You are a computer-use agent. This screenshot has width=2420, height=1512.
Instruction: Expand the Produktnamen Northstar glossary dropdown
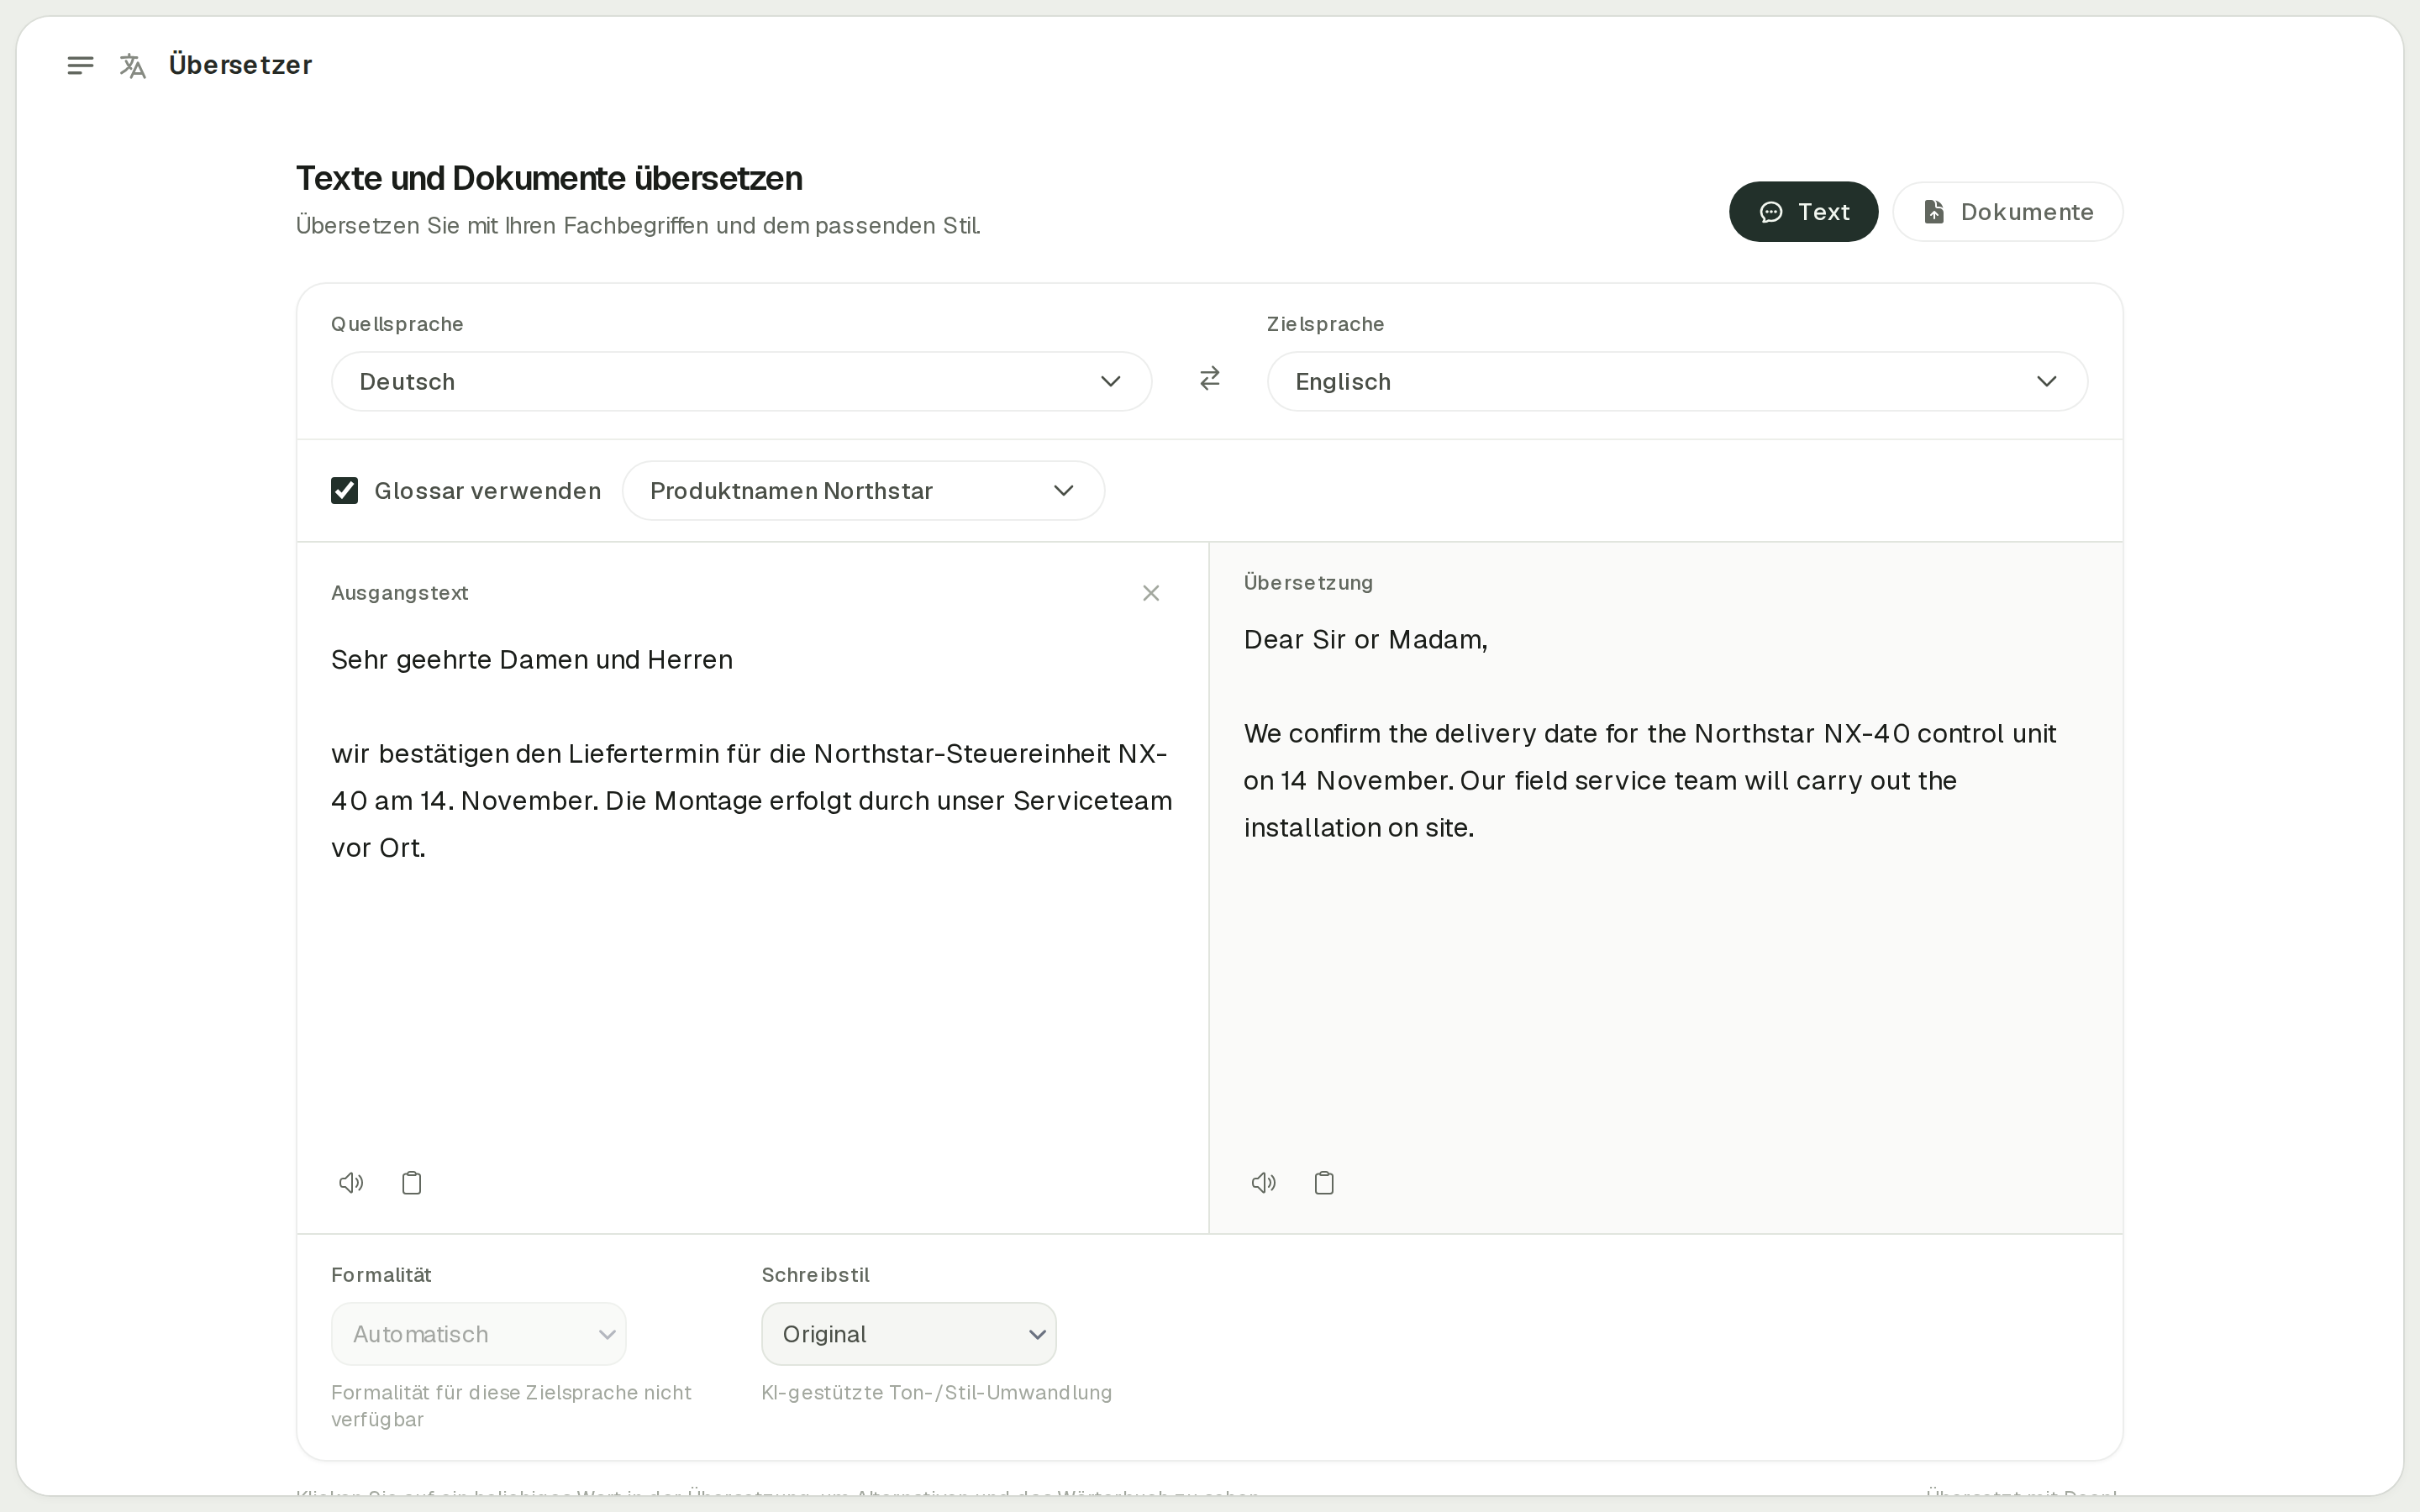pos(864,491)
